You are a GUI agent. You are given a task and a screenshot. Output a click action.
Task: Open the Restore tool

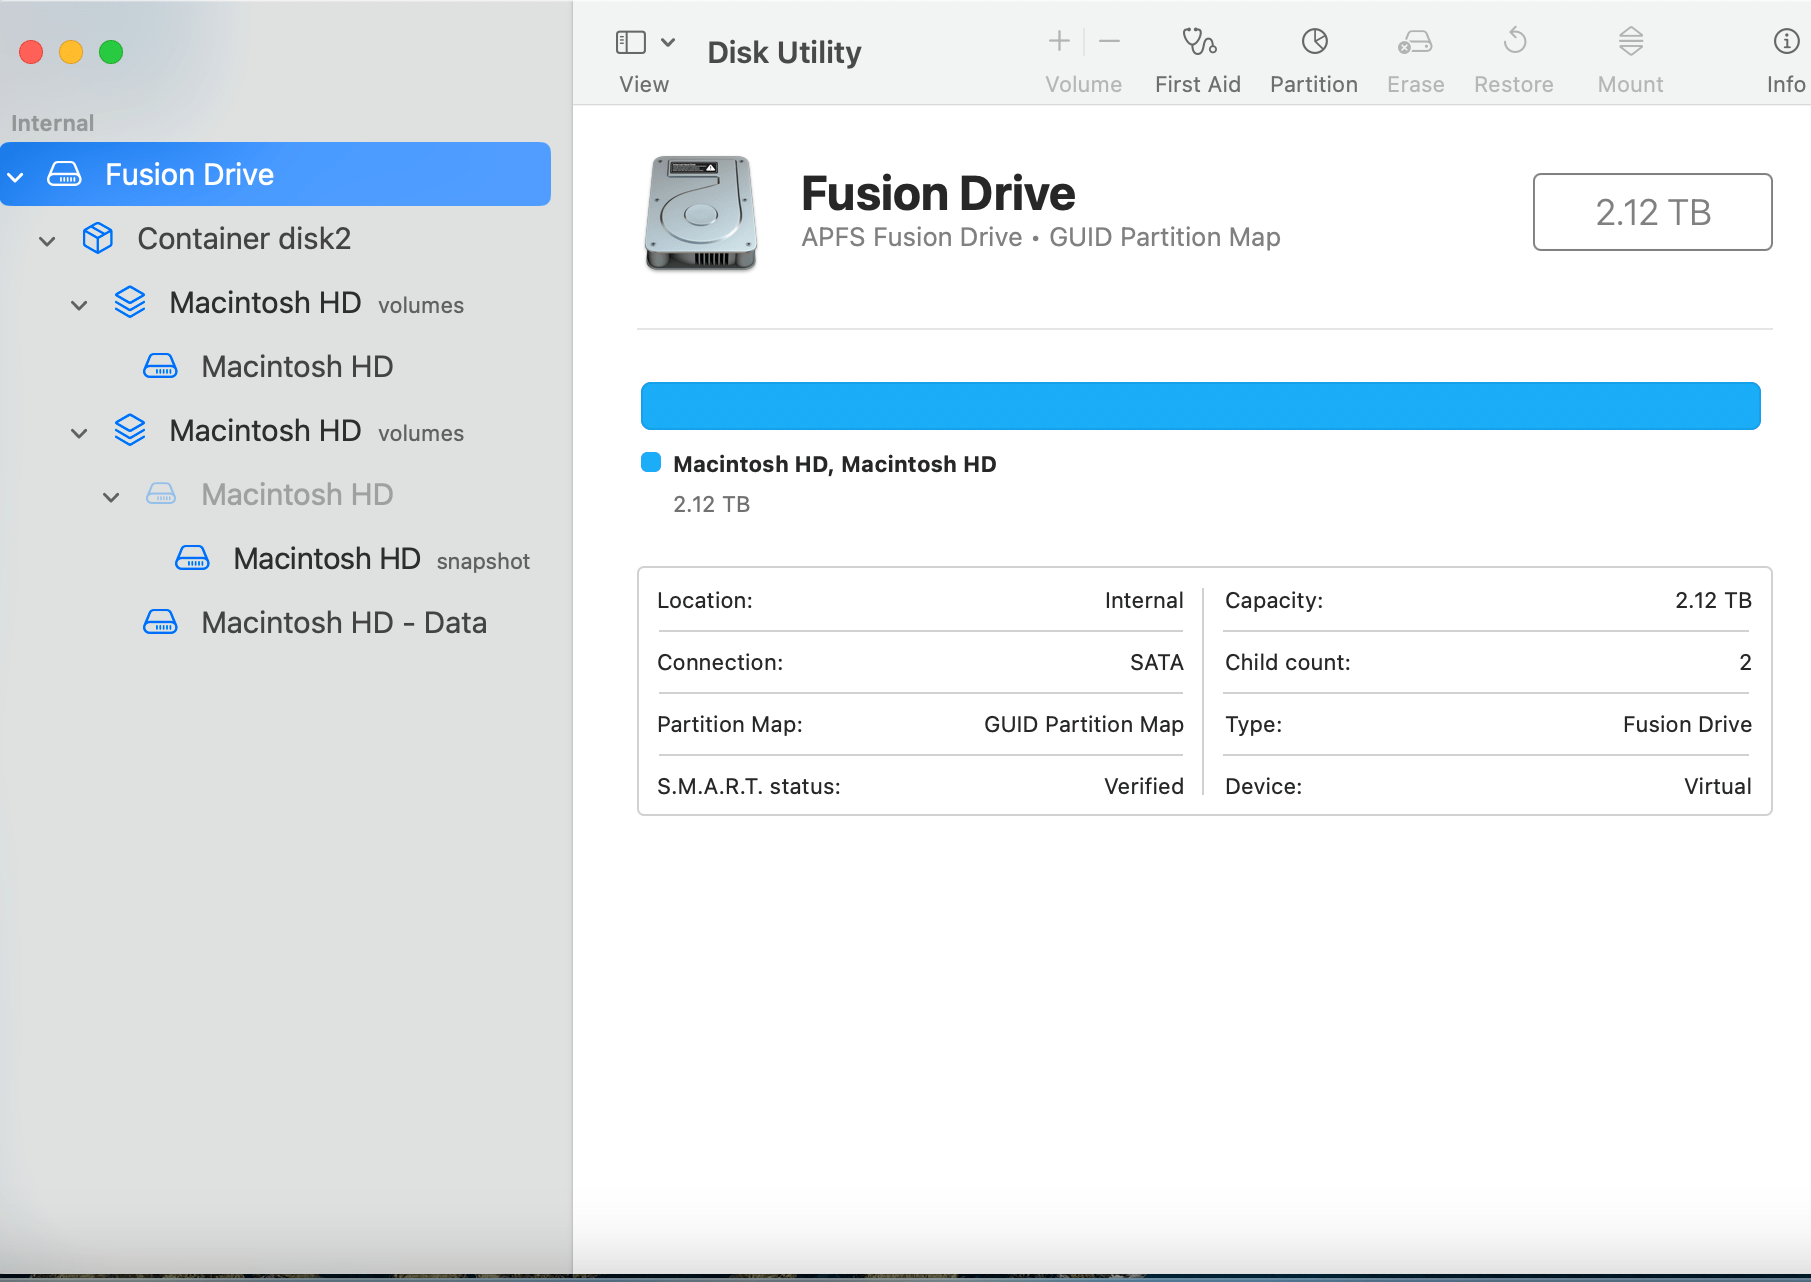[x=1513, y=57]
